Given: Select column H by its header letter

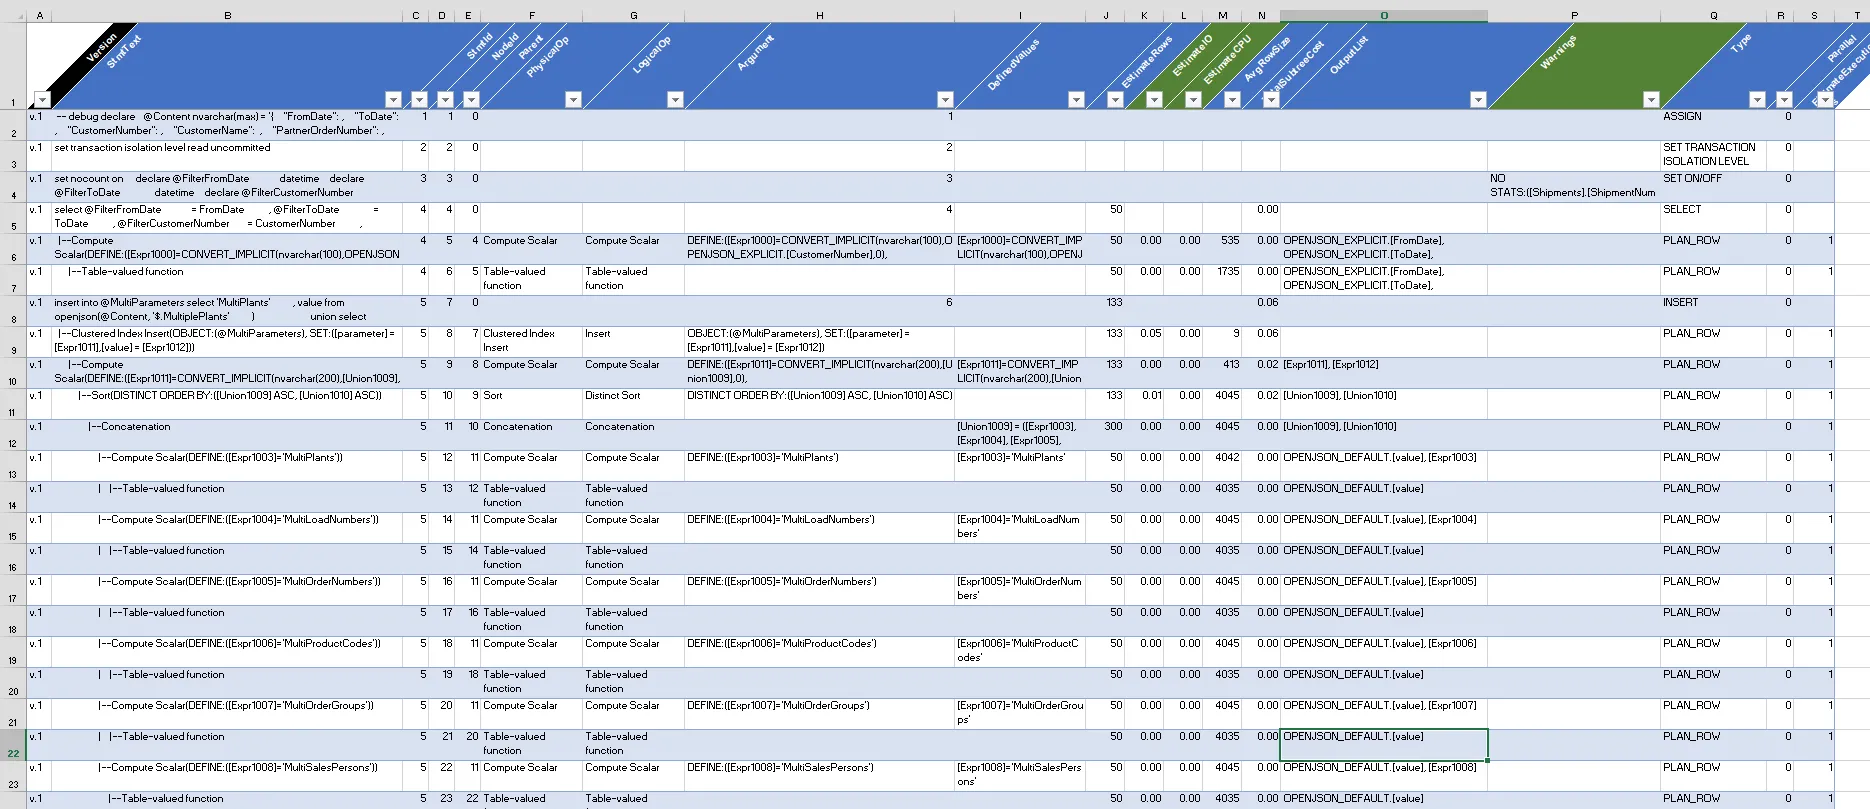Looking at the screenshot, I should (x=820, y=15).
